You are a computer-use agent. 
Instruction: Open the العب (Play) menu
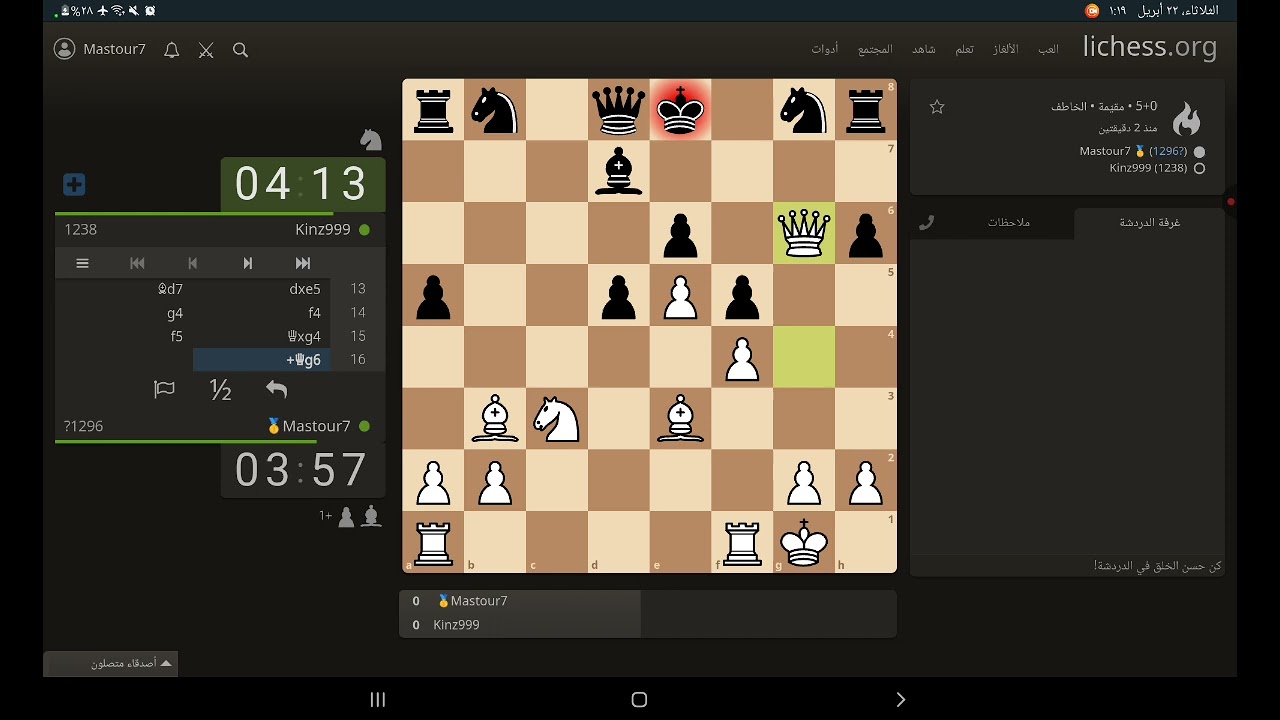tap(1048, 49)
